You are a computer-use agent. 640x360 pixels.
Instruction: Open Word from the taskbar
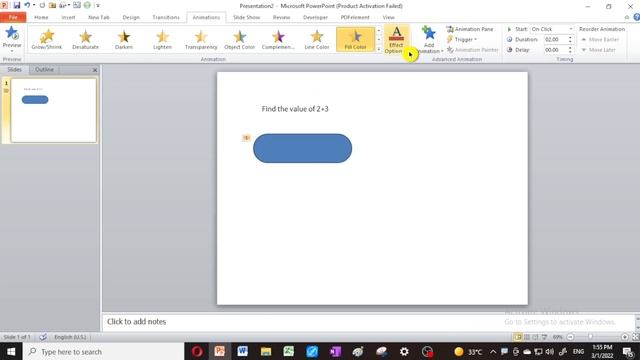point(242,351)
